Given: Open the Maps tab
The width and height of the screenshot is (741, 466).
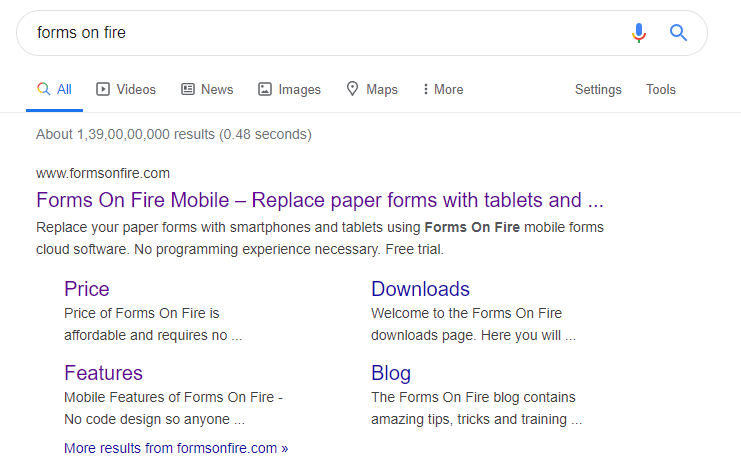Looking at the screenshot, I should pyautogui.click(x=372, y=89).
